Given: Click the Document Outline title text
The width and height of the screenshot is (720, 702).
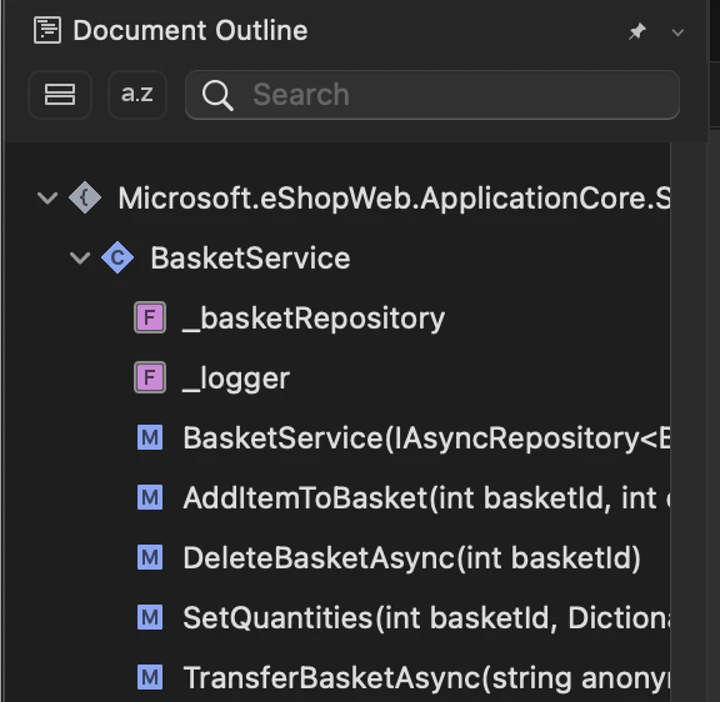Looking at the screenshot, I should click(x=190, y=31).
